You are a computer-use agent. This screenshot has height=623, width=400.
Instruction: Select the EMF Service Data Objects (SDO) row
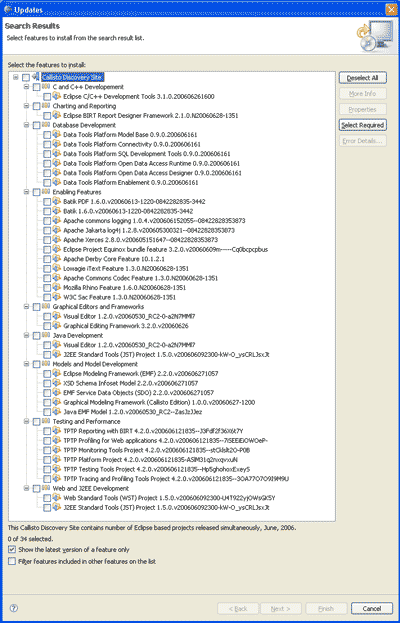139,393
